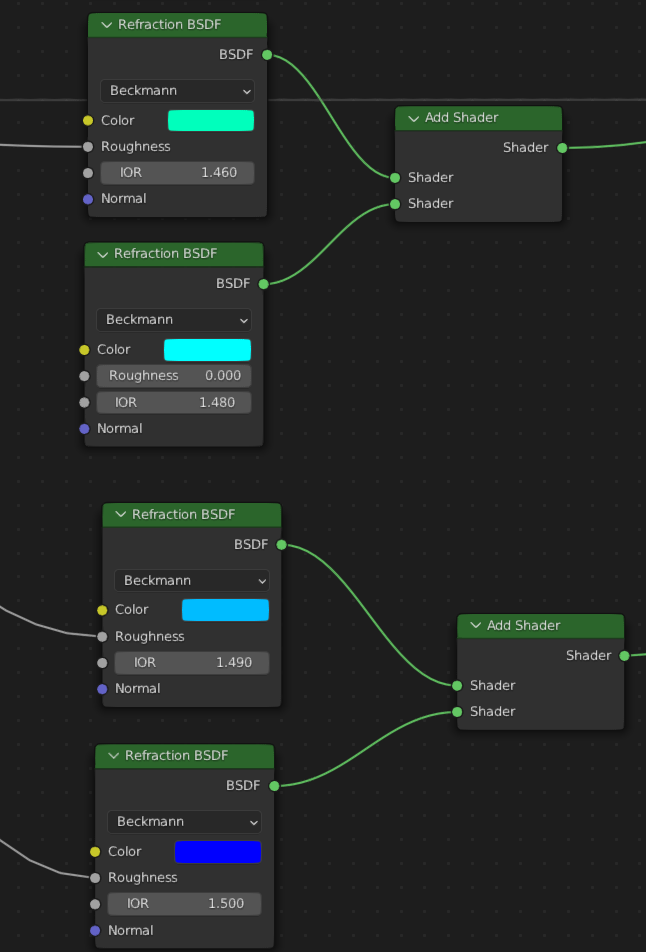The width and height of the screenshot is (646, 952).
Task: Click yellow Color socket on IOR 1.490 node
Action: tap(103, 610)
